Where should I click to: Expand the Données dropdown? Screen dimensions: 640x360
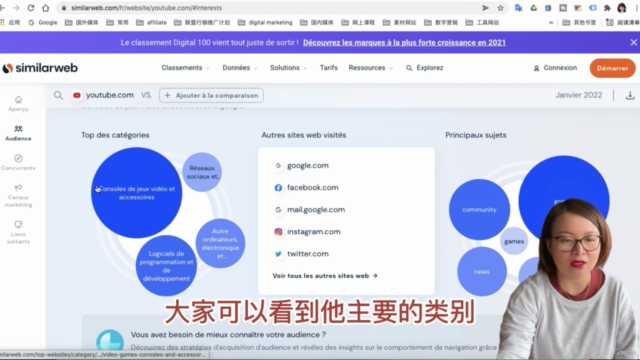240,68
